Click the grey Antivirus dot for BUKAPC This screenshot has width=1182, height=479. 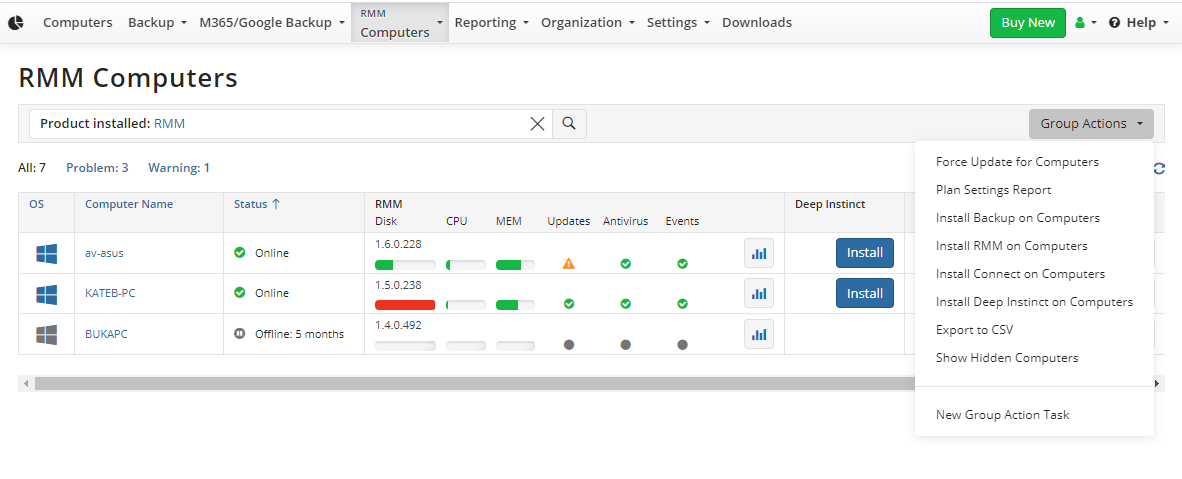(x=626, y=345)
